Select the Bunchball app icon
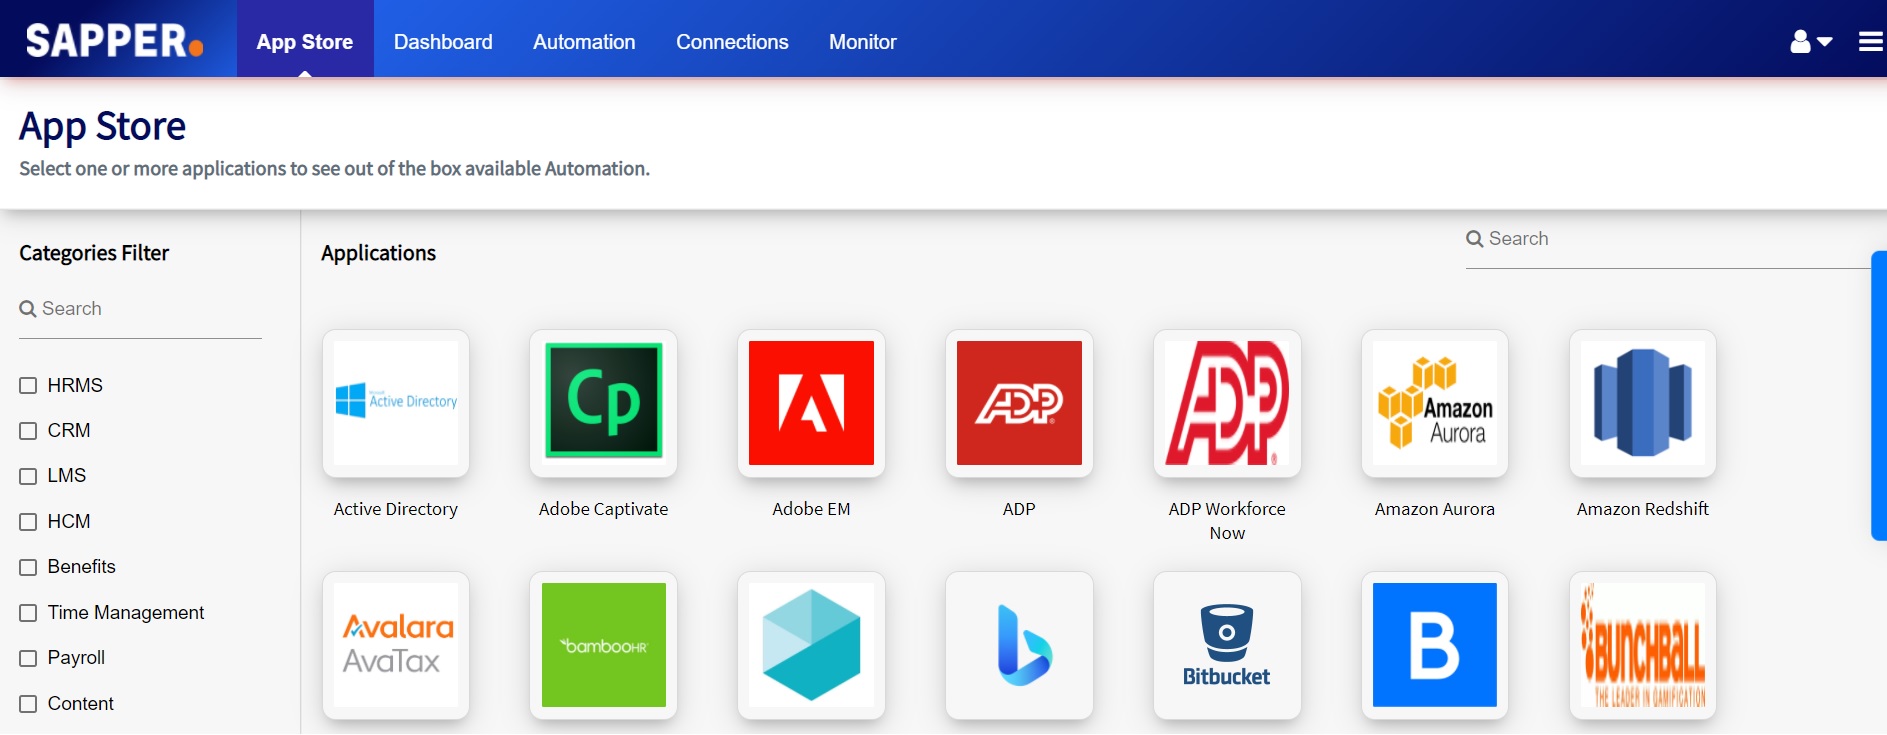This screenshot has height=735, width=1887. click(x=1643, y=645)
